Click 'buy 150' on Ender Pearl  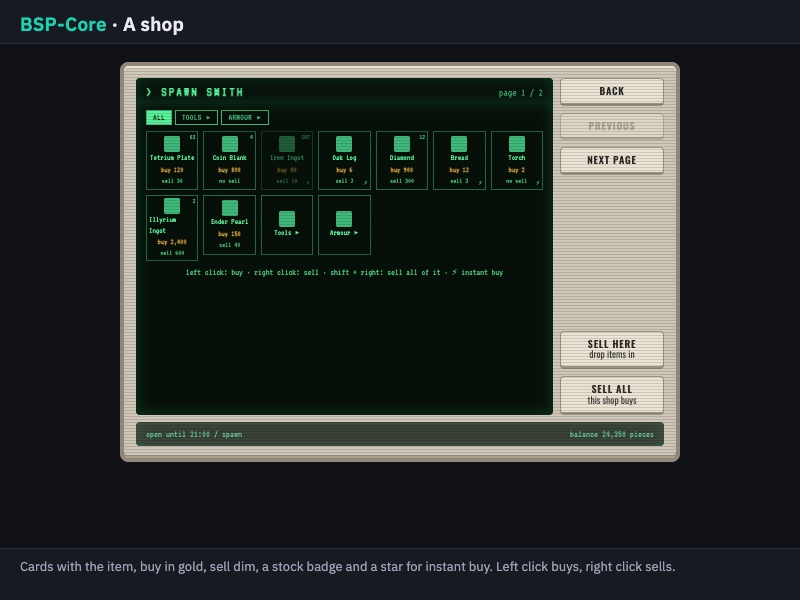229,234
